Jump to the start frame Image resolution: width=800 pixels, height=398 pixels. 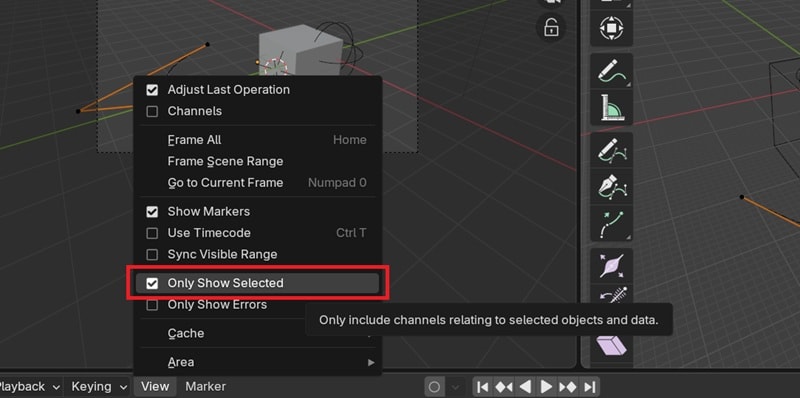click(x=483, y=387)
